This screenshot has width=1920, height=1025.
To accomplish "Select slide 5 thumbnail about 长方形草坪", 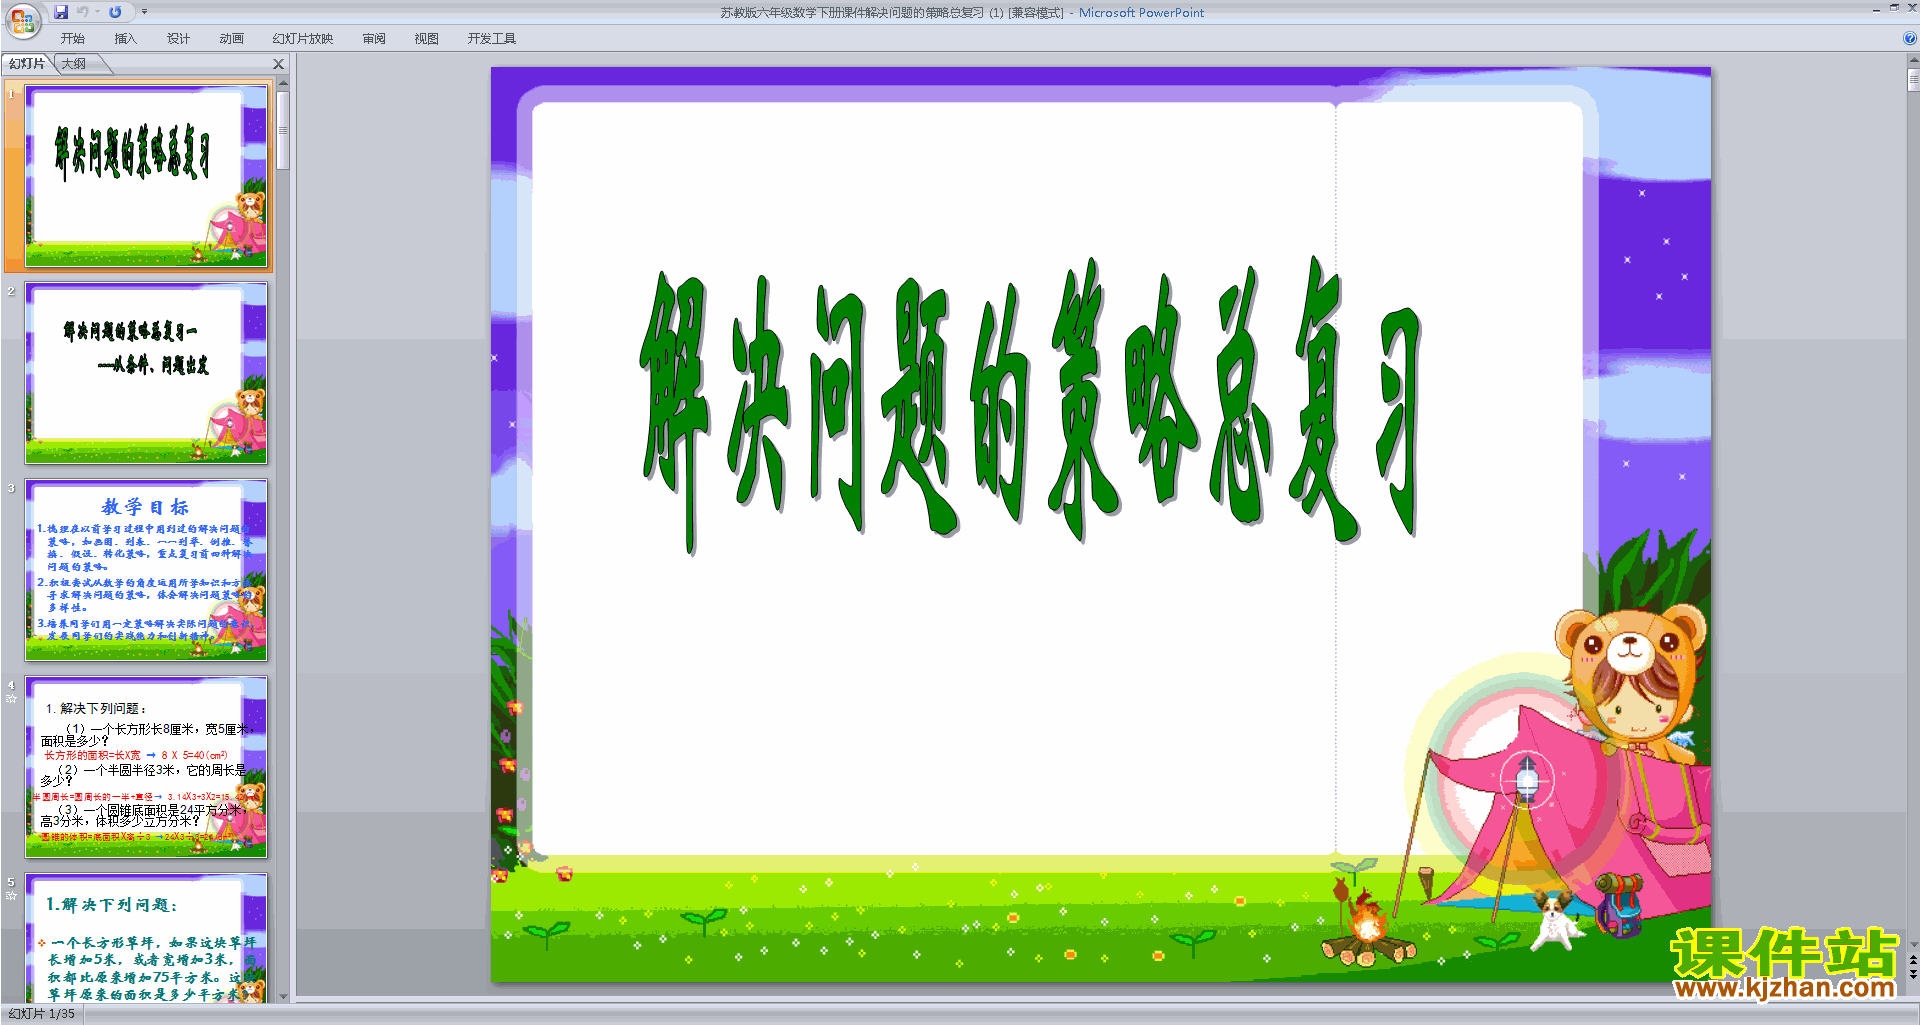I will pos(146,938).
